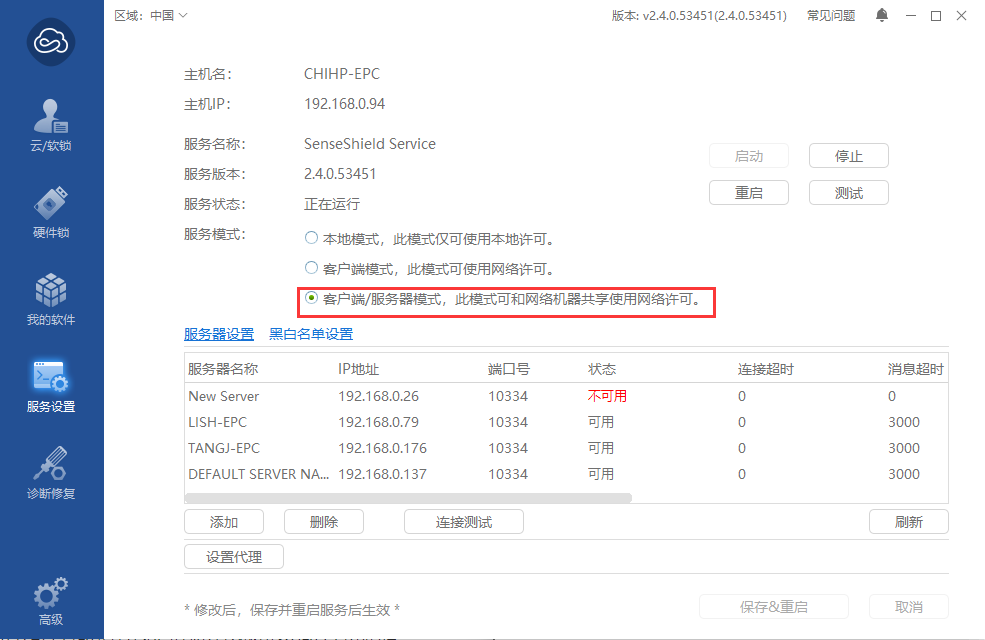Click IP address 192.168.0.176 cell
Image resolution: width=985 pixels, height=640 pixels.
pyautogui.click(x=383, y=448)
